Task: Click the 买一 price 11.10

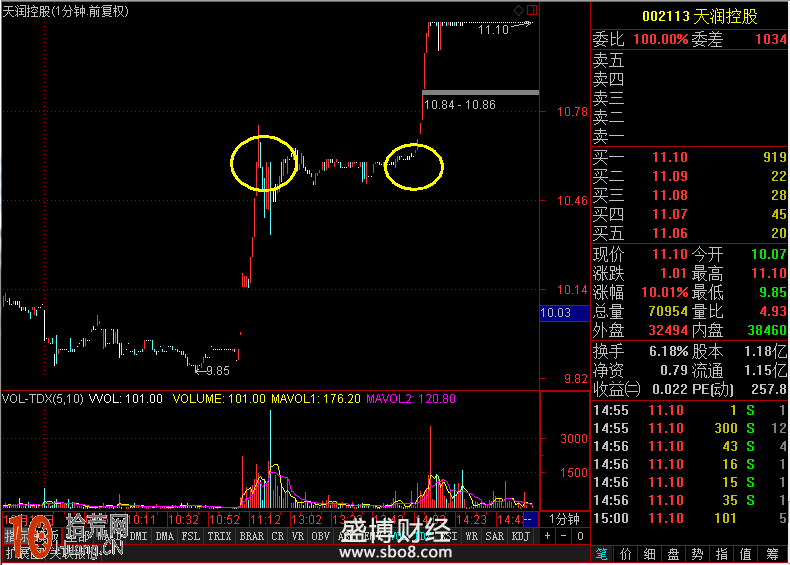Action: pos(670,157)
